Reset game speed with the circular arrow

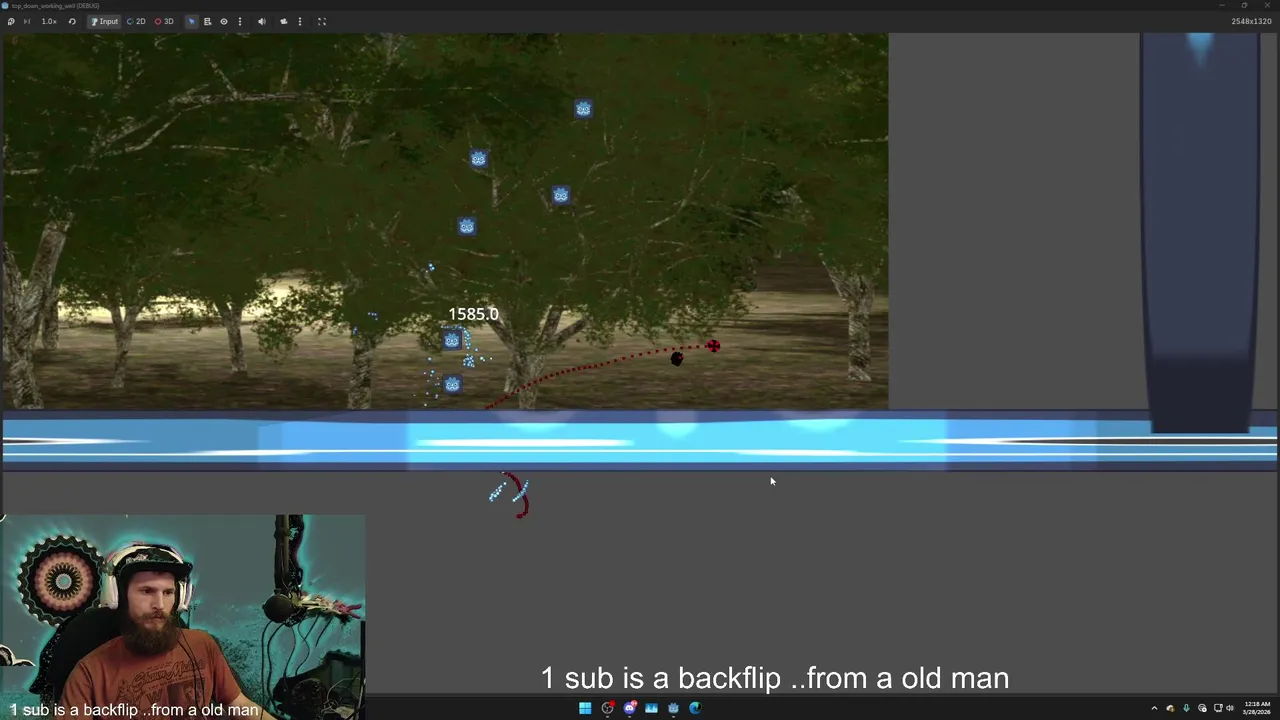point(72,21)
